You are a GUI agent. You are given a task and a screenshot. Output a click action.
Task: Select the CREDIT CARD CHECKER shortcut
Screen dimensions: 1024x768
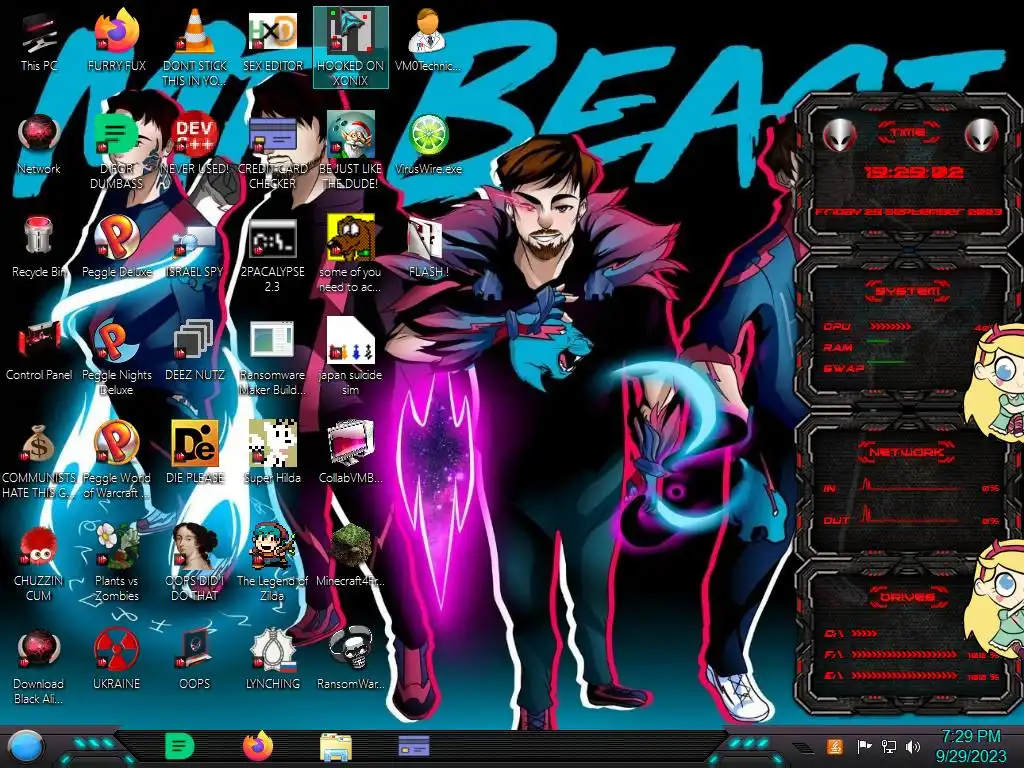[x=272, y=150]
